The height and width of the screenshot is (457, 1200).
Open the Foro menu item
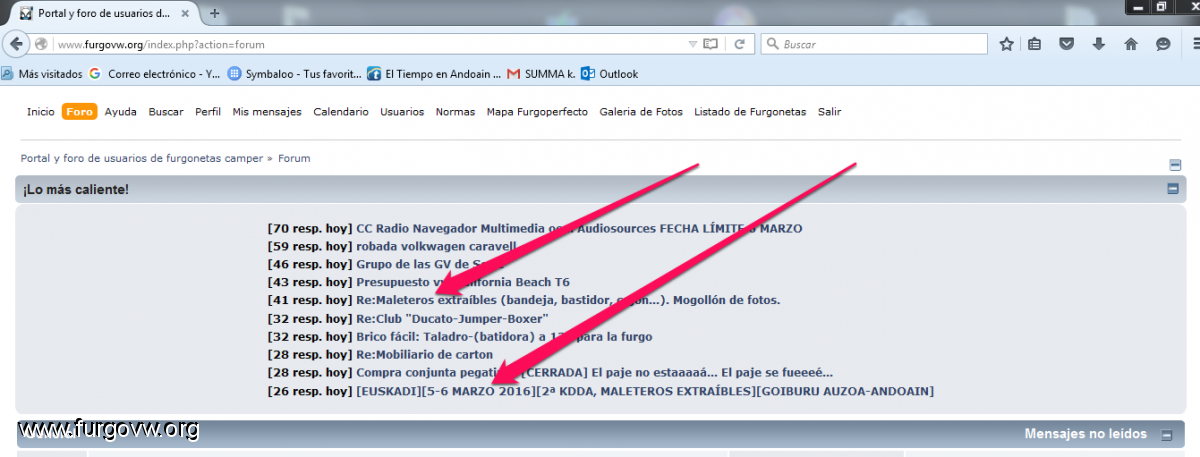click(x=79, y=112)
